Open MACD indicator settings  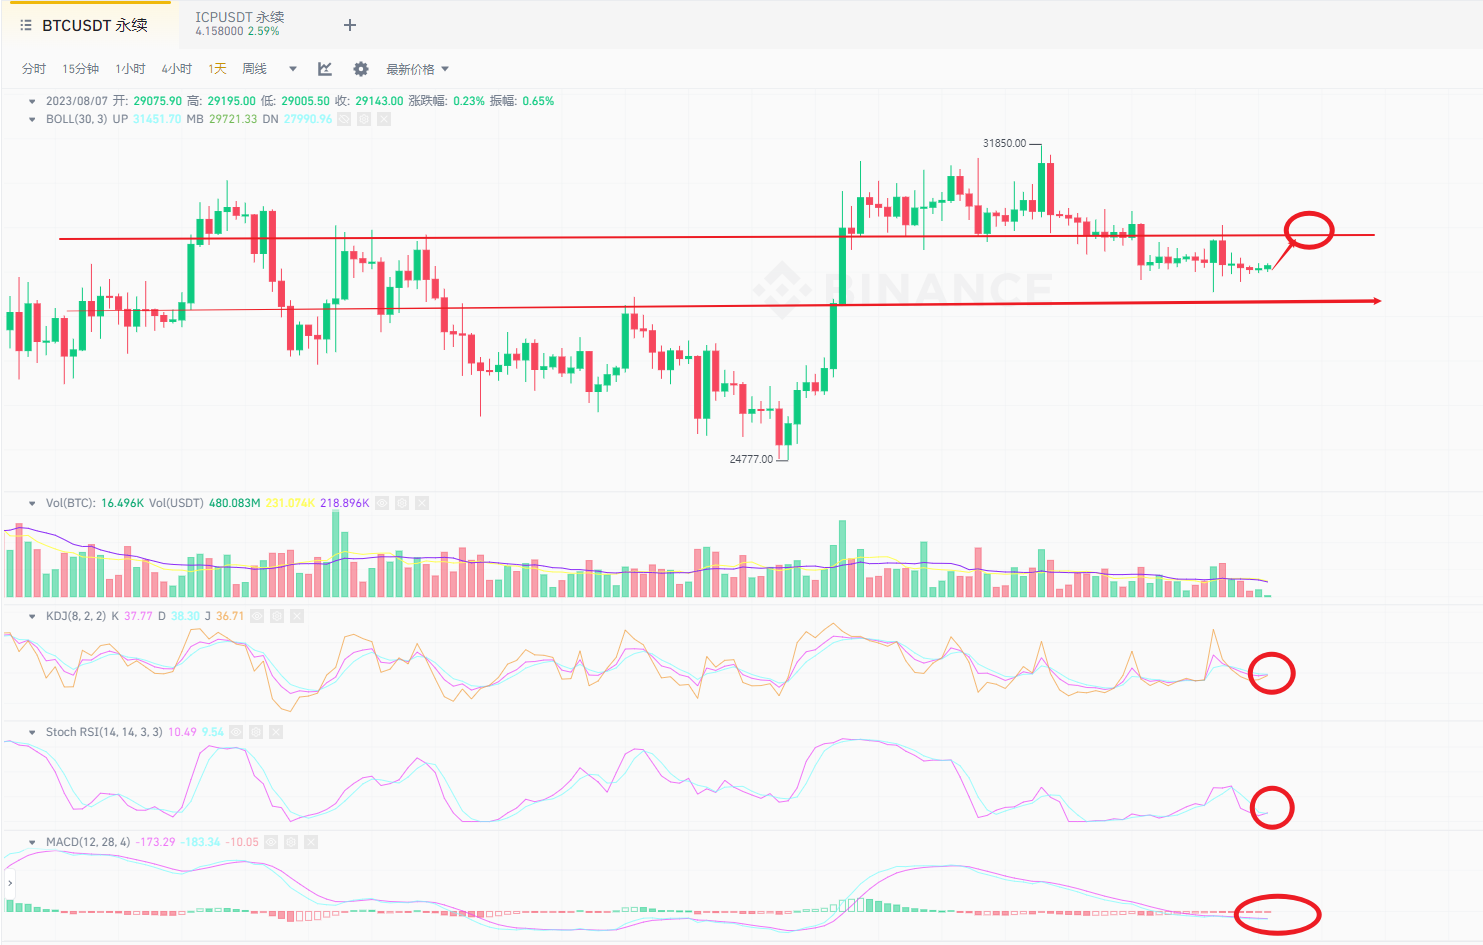coord(291,842)
